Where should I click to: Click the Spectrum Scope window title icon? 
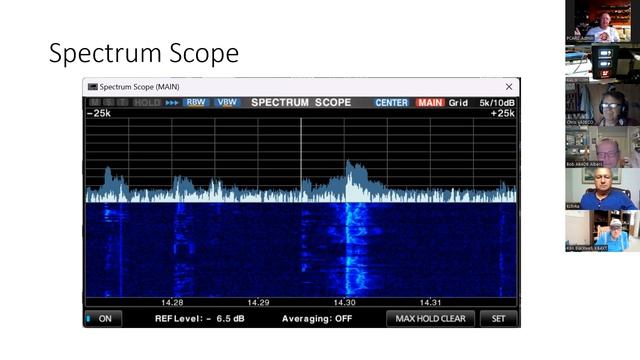[93, 87]
